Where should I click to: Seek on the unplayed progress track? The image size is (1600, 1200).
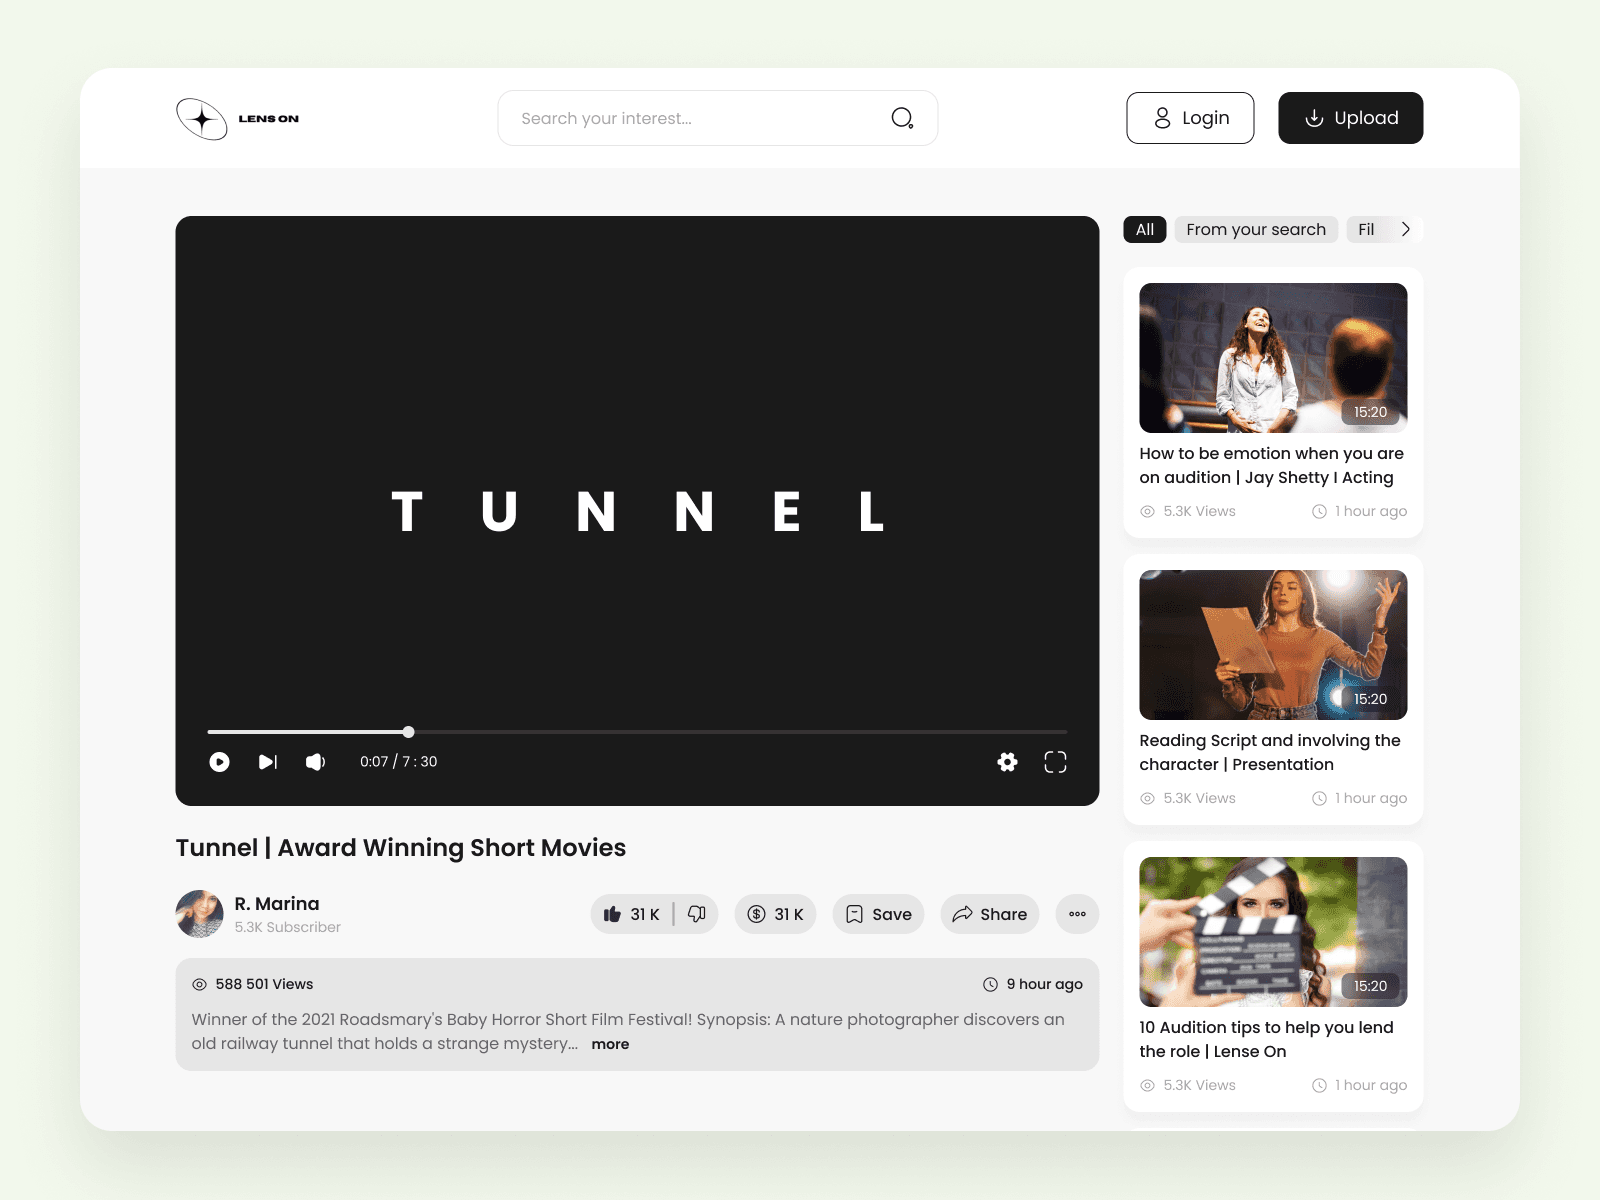click(741, 732)
